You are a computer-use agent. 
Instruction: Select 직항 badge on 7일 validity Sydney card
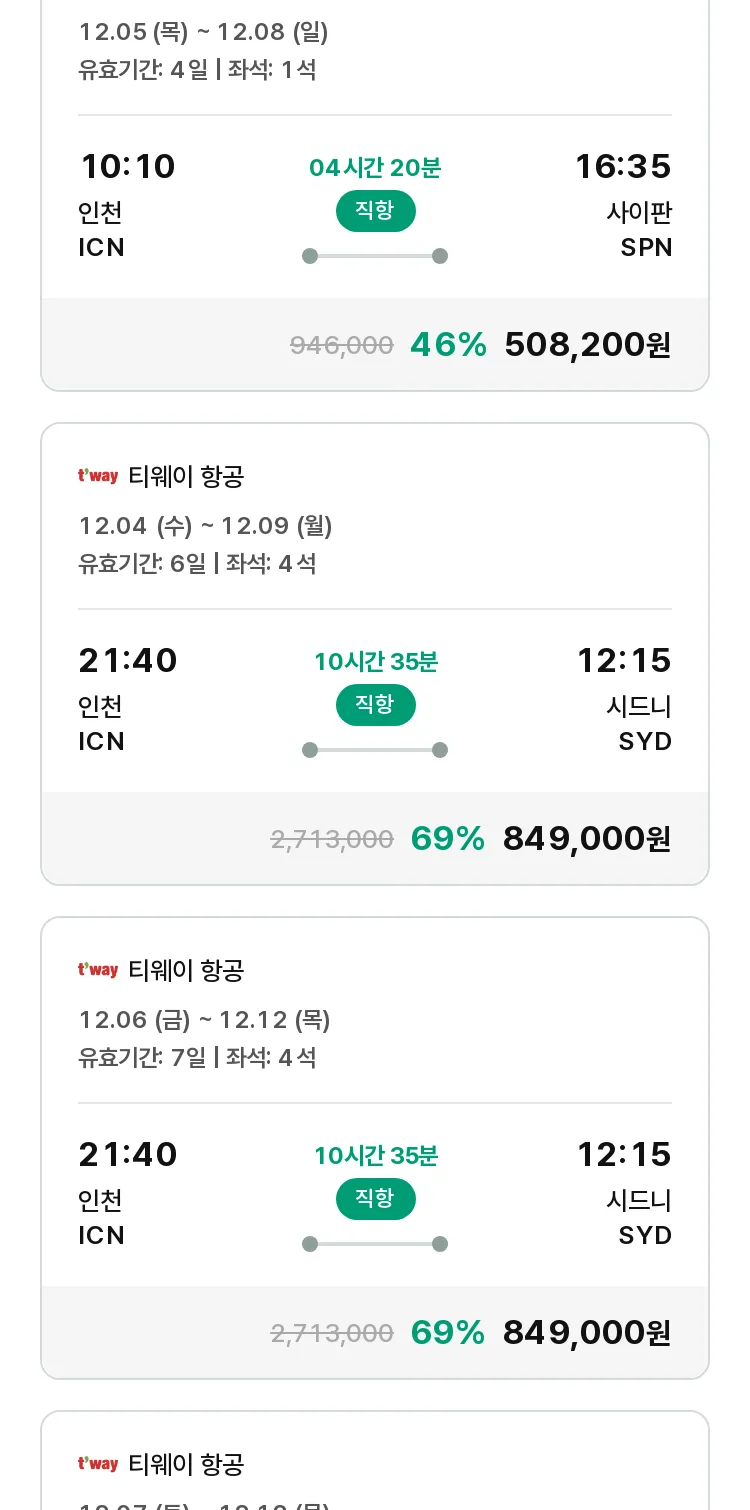click(x=375, y=1199)
